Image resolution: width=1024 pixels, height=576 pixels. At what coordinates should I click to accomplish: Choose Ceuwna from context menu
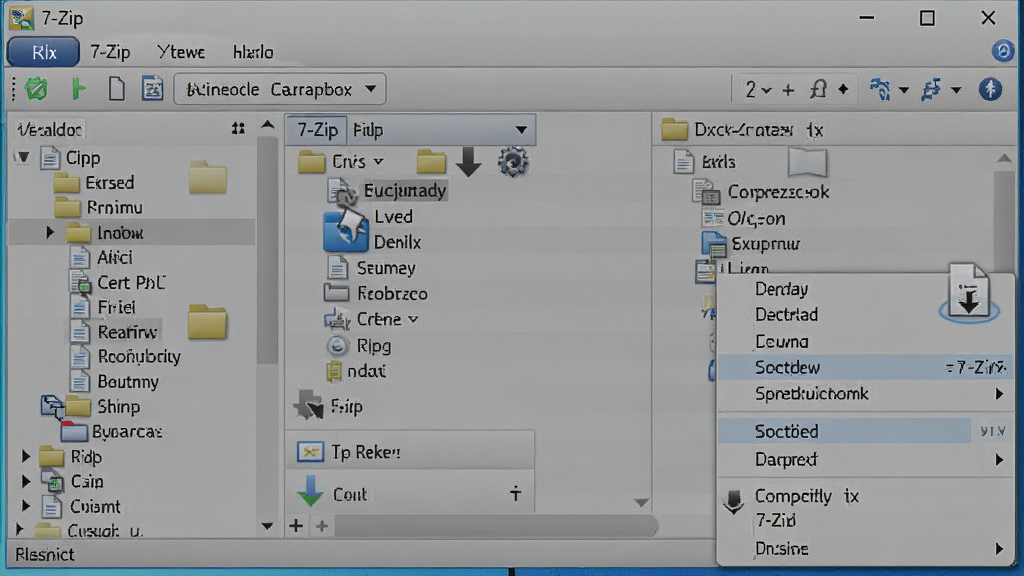[x=782, y=342]
